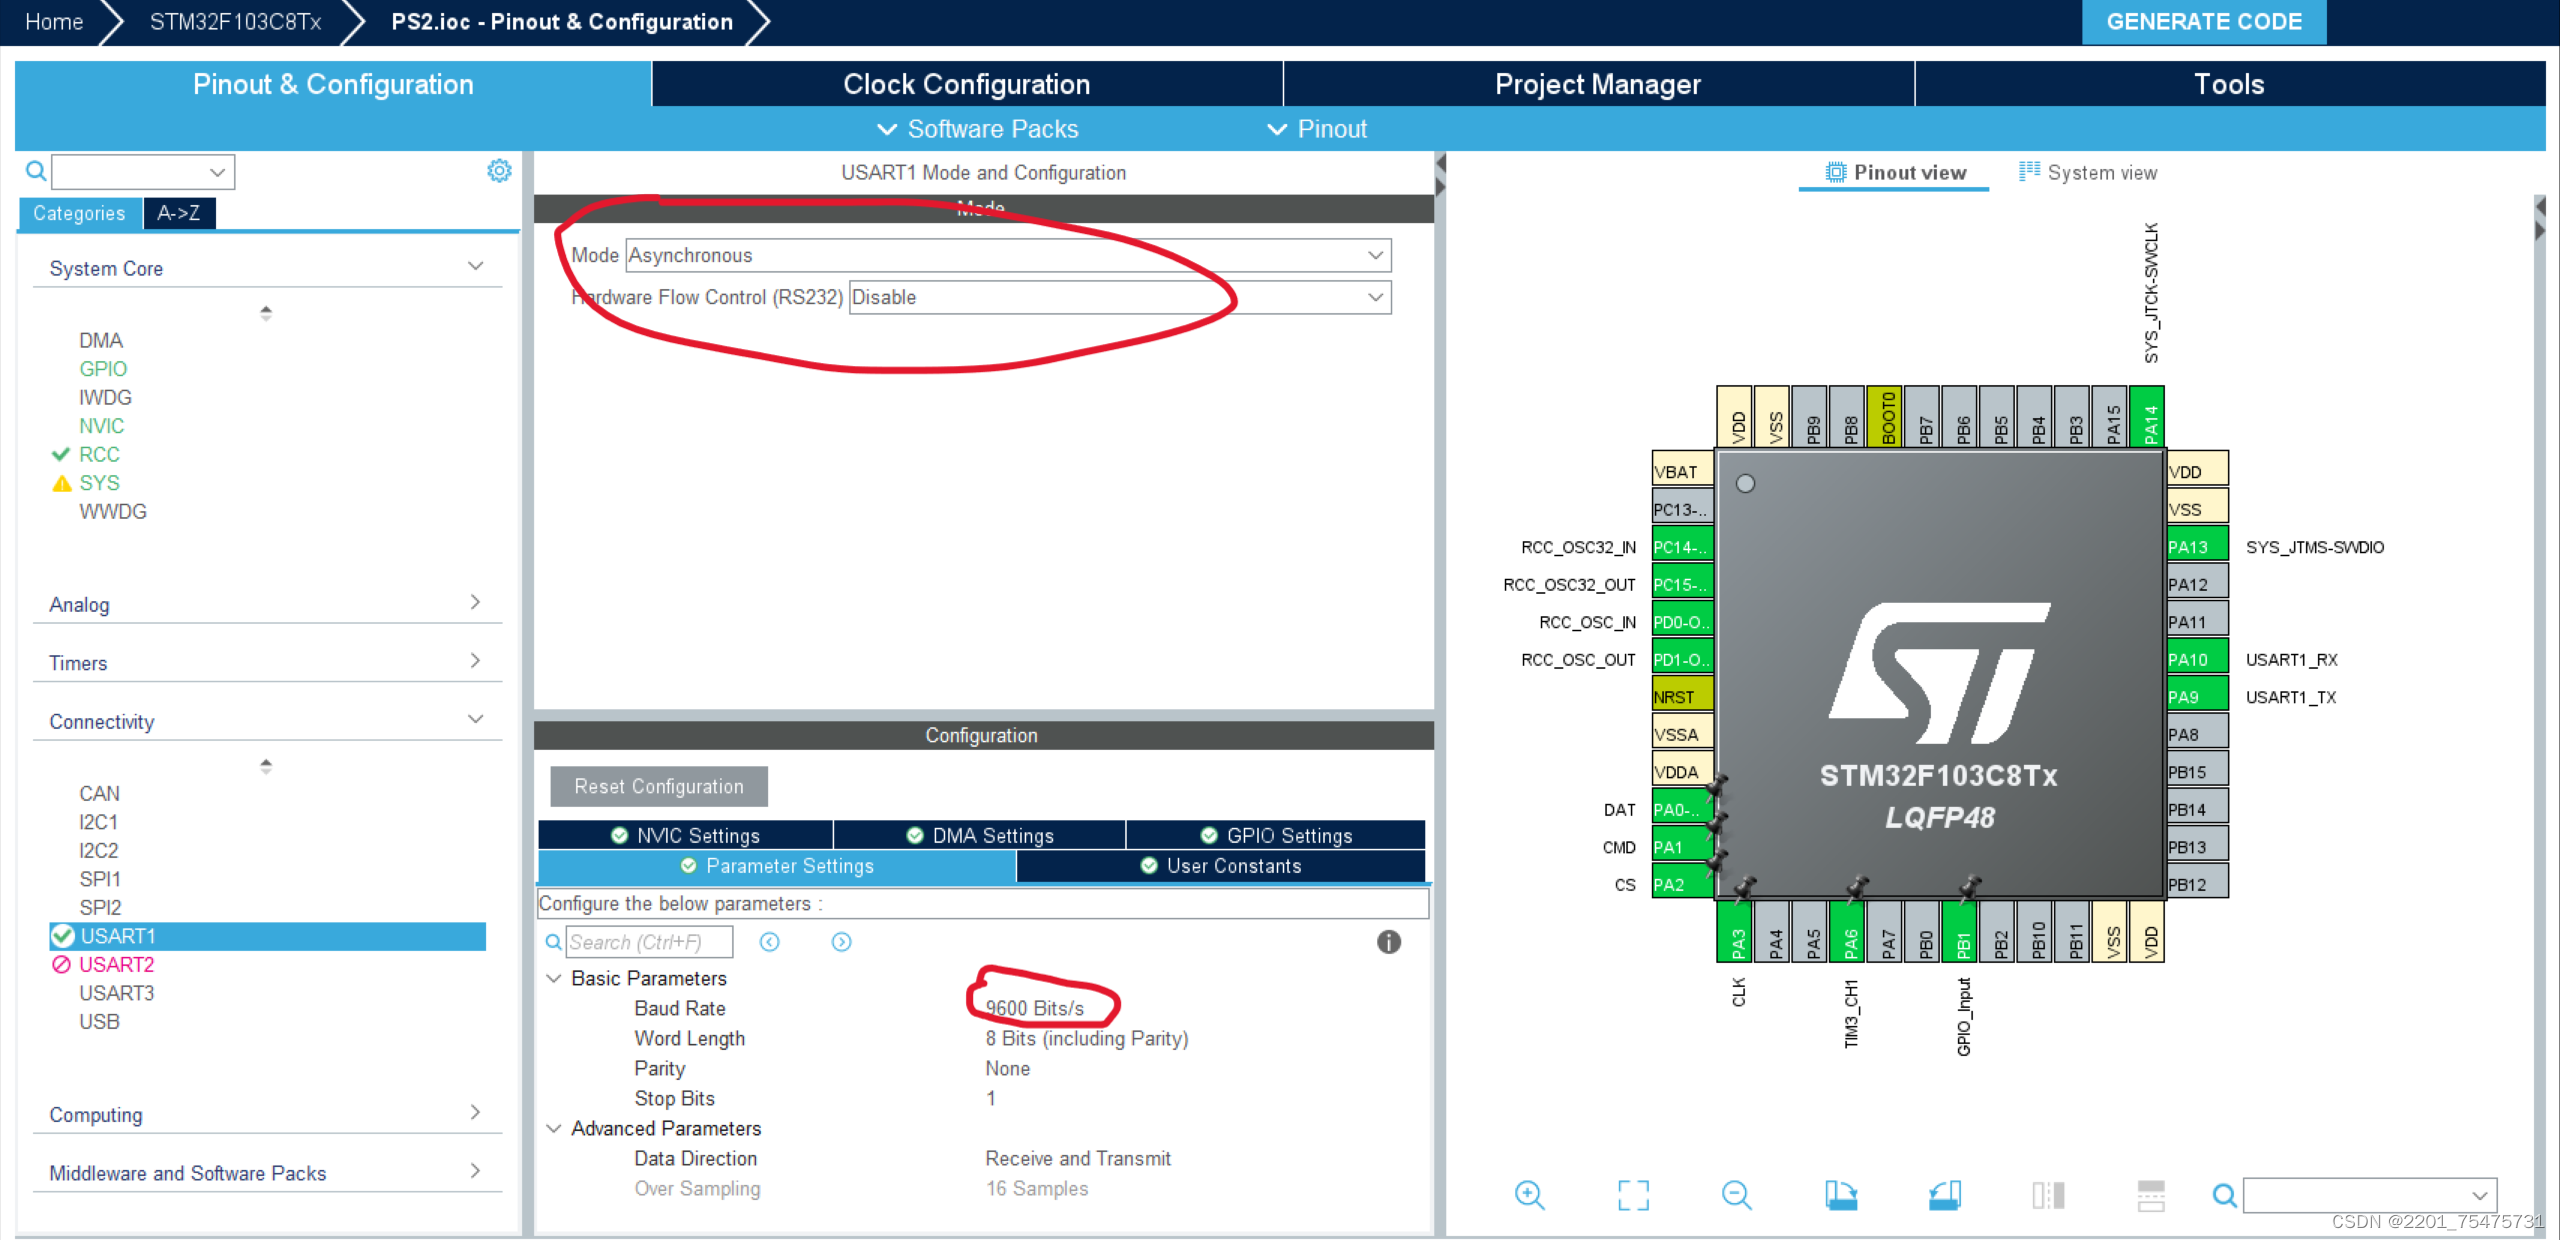Click the fit-to-screen icon under pinout view
This screenshot has height=1240, width=2560.
tap(1633, 1195)
